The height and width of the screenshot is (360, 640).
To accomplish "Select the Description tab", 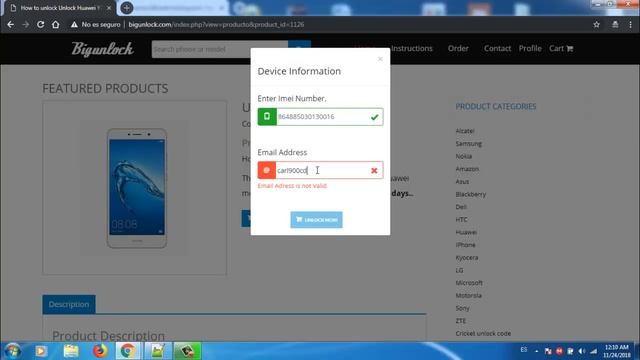I will 69,304.
